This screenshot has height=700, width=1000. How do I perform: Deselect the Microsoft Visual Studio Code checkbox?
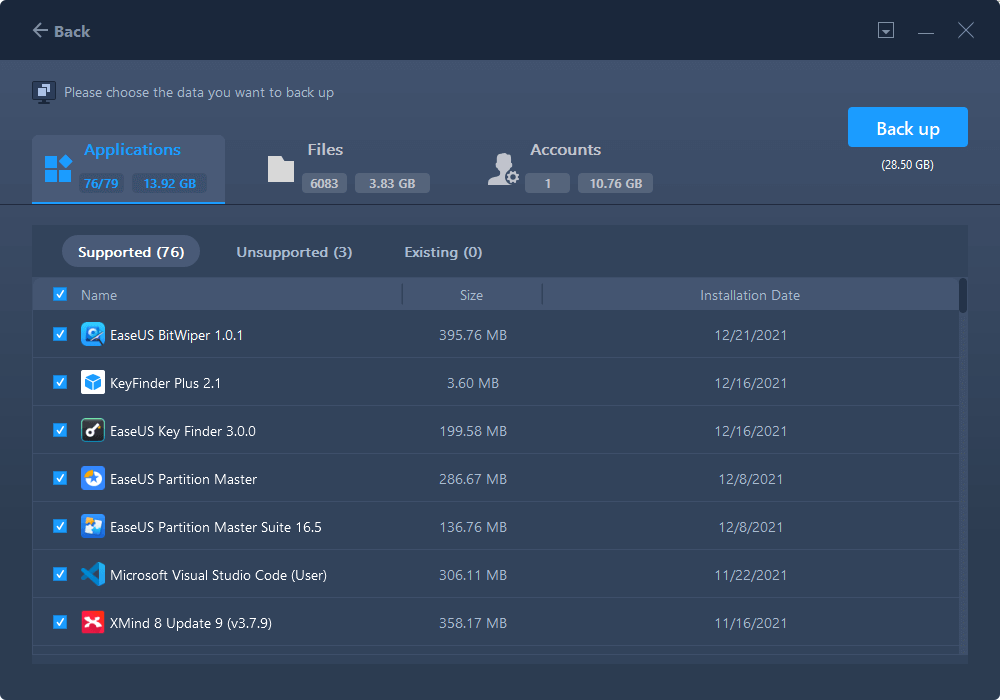[60, 575]
